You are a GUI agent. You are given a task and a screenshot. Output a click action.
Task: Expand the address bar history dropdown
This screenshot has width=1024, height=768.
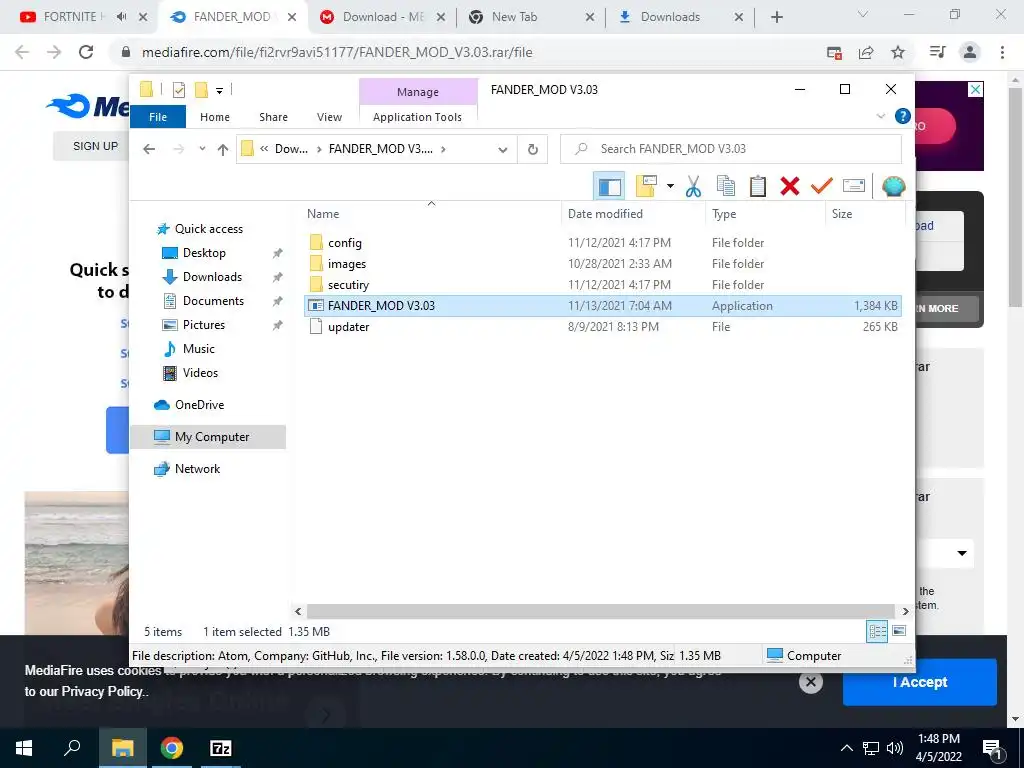(x=503, y=150)
